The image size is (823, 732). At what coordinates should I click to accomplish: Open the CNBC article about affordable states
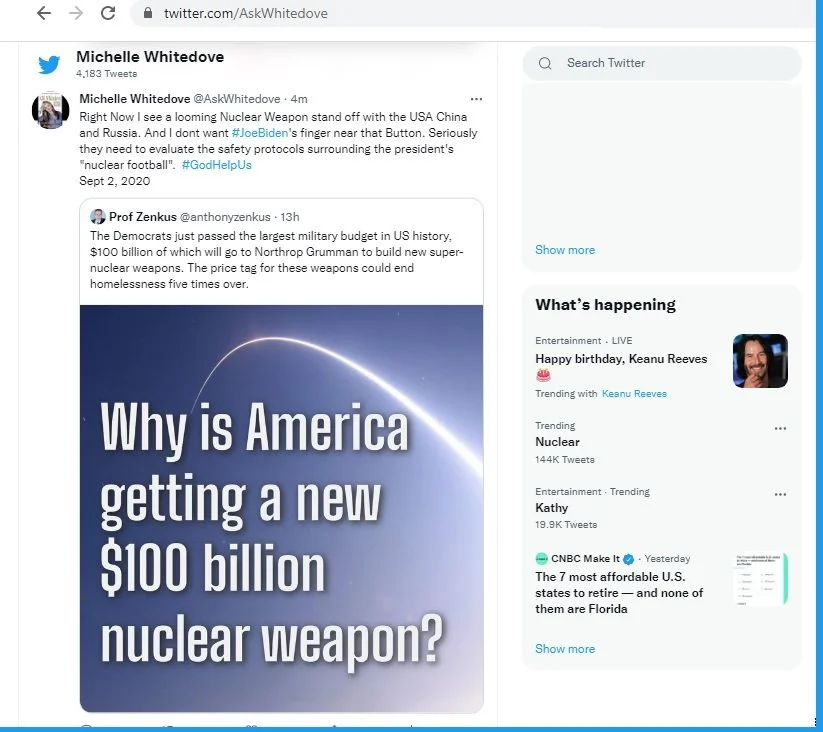tap(619, 593)
